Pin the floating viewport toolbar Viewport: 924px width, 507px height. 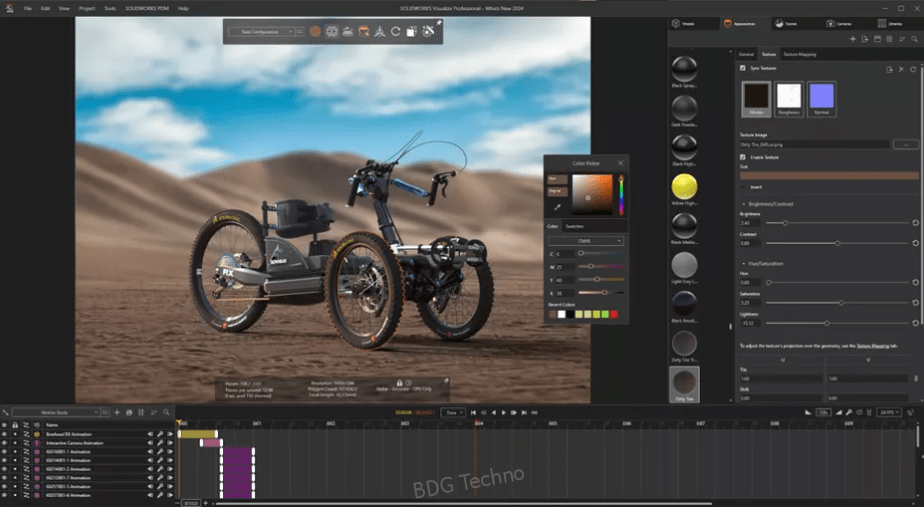(438, 23)
